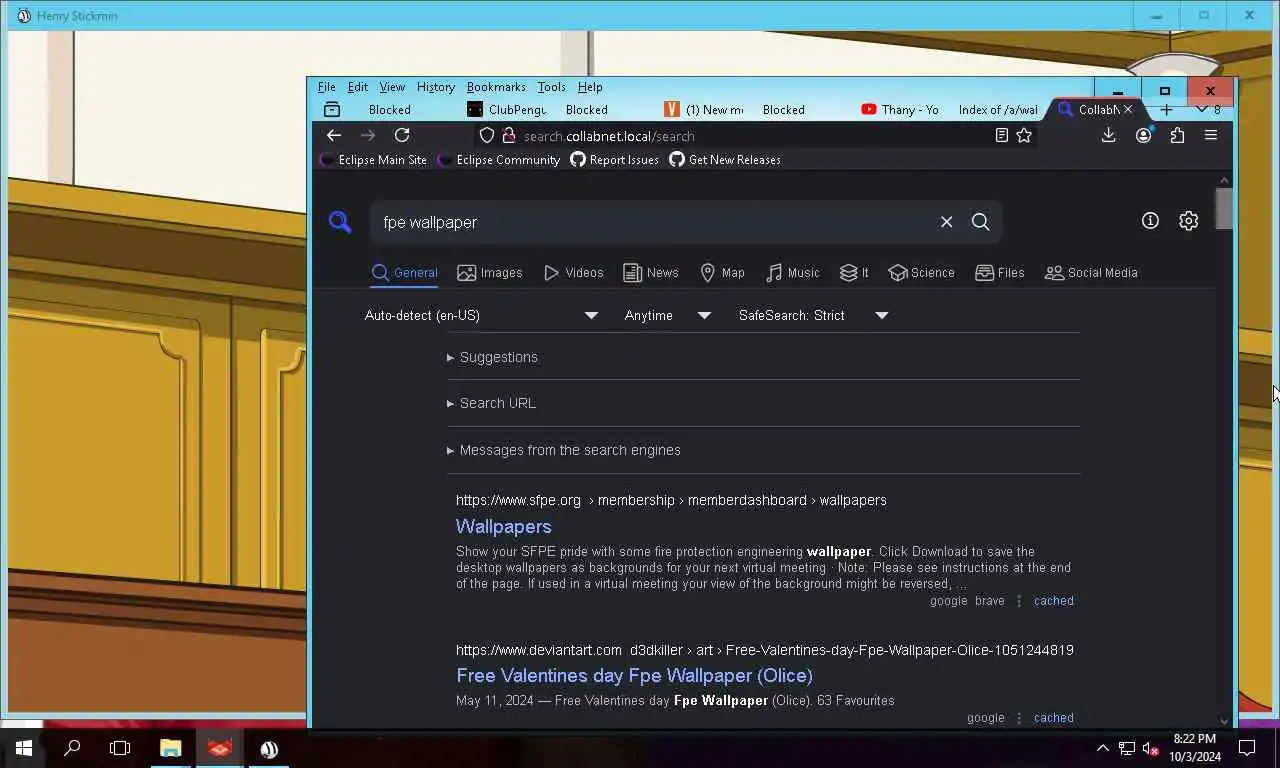This screenshot has width=1280, height=768.
Task: Open the hamburger application menu
Action: click(x=1211, y=136)
